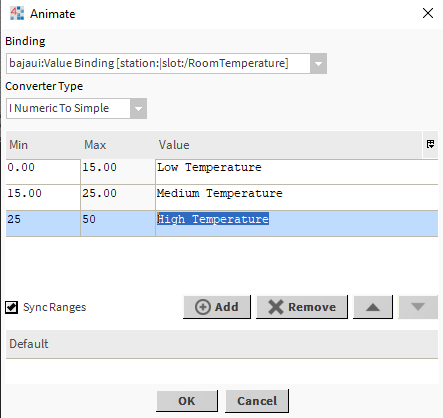Cancel the Animate dialog

(x=257, y=401)
